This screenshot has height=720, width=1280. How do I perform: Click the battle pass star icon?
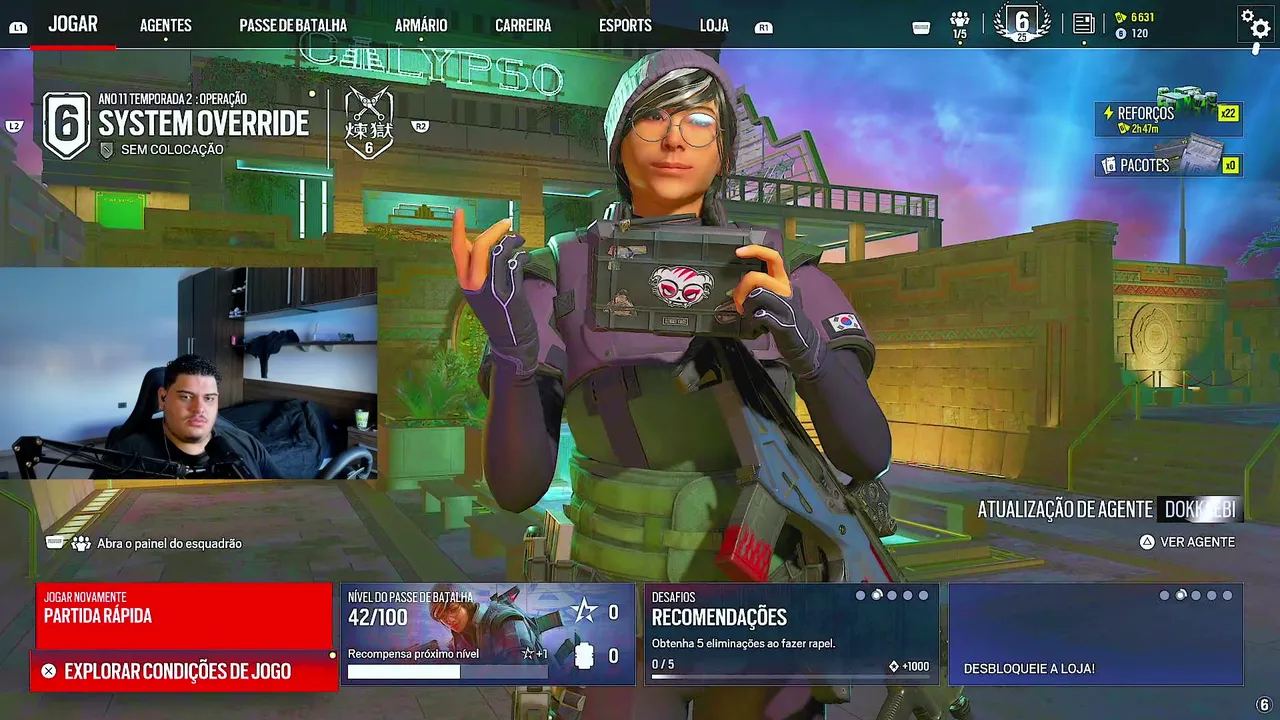(x=584, y=611)
